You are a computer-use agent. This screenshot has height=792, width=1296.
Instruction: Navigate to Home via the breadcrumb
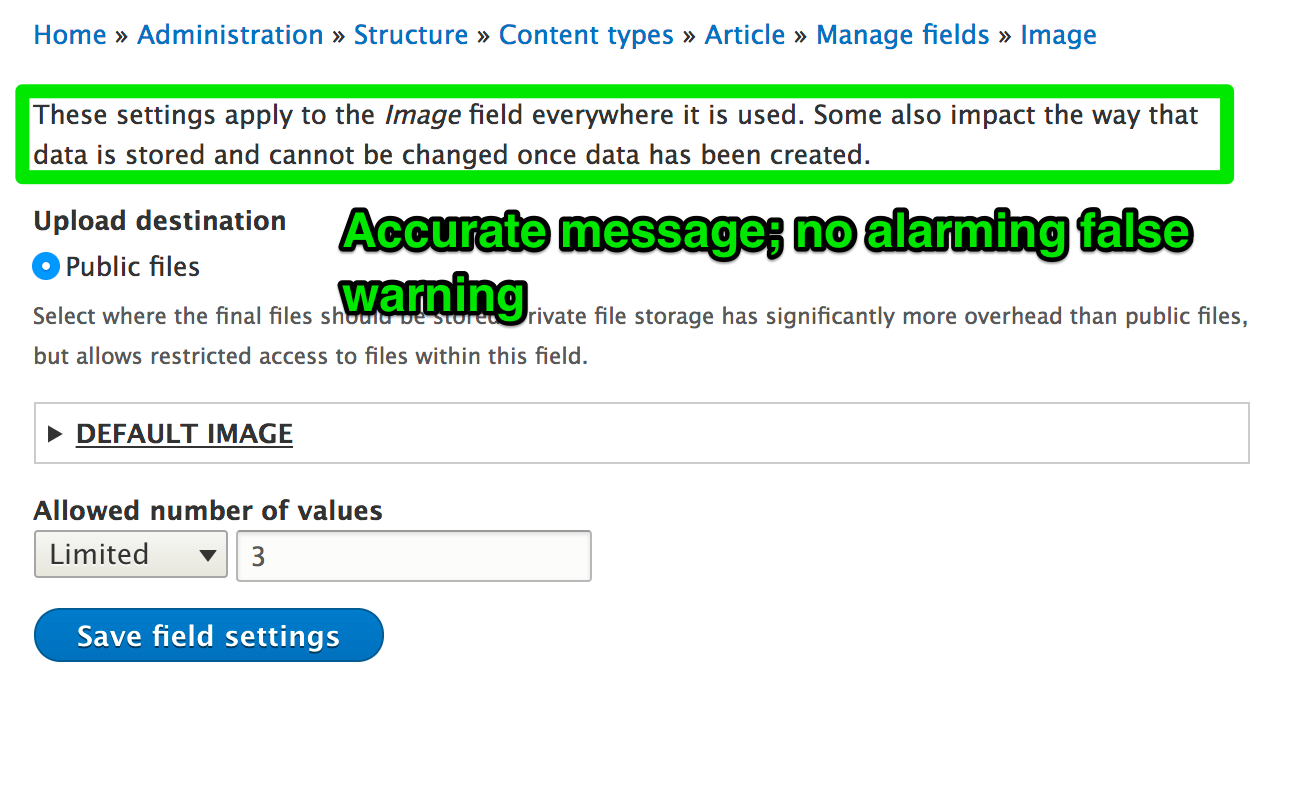69,34
